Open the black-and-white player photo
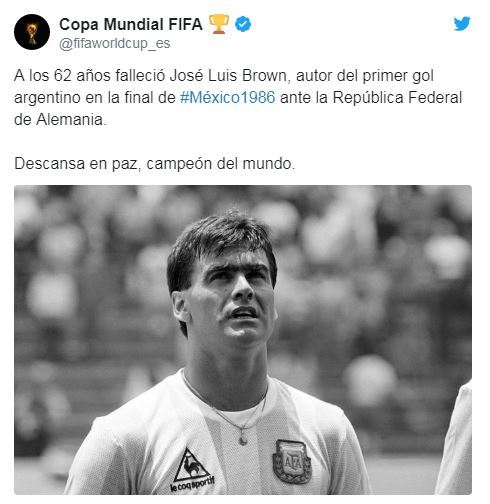Viewport: 490px width, 504px height. pyautogui.click(x=243, y=340)
